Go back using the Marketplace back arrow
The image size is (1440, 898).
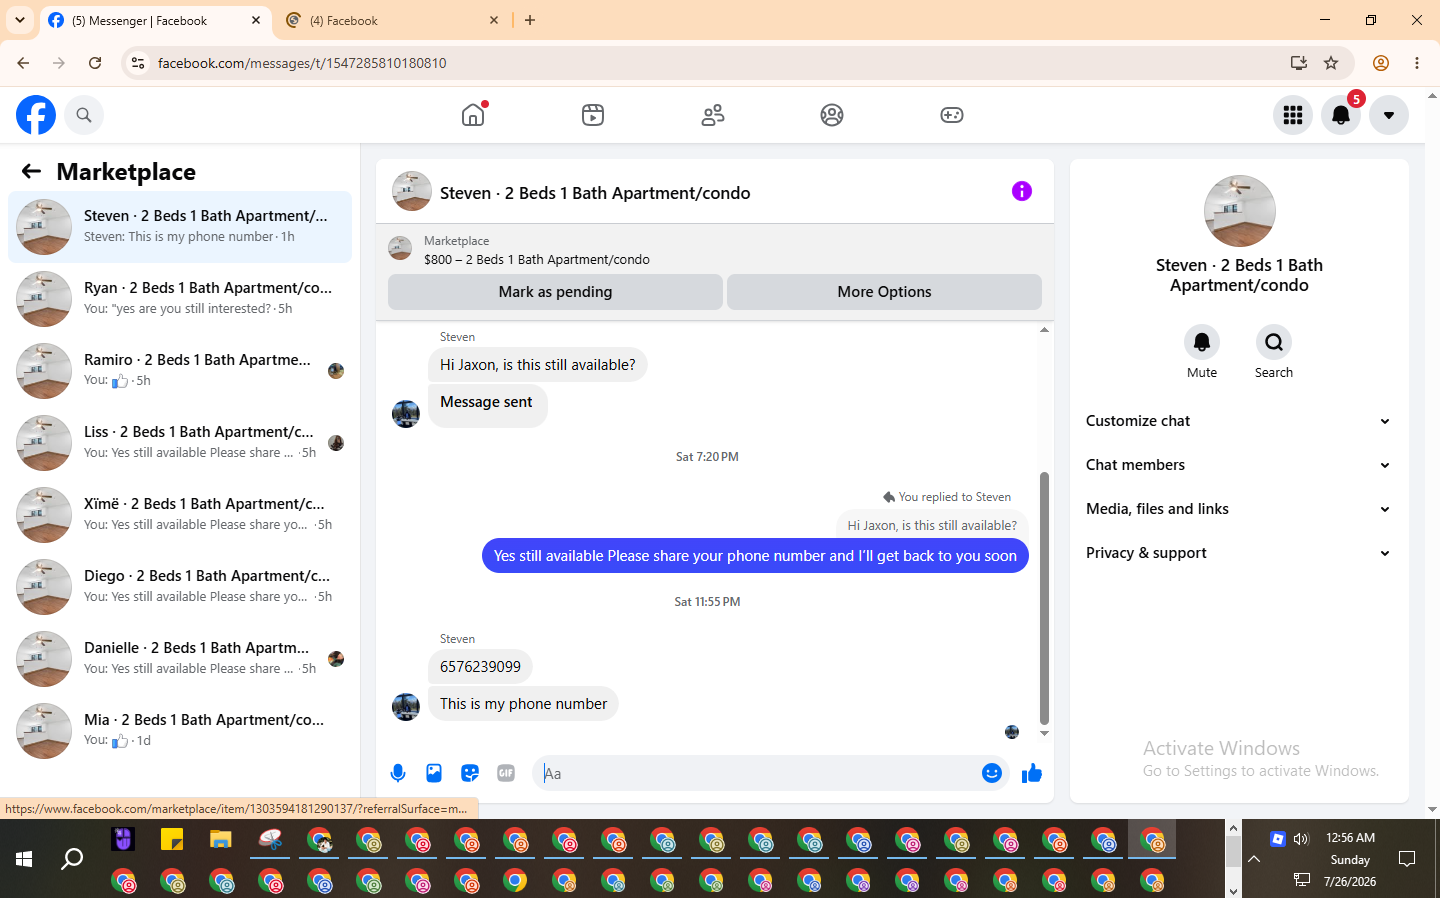click(x=31, y=172)
